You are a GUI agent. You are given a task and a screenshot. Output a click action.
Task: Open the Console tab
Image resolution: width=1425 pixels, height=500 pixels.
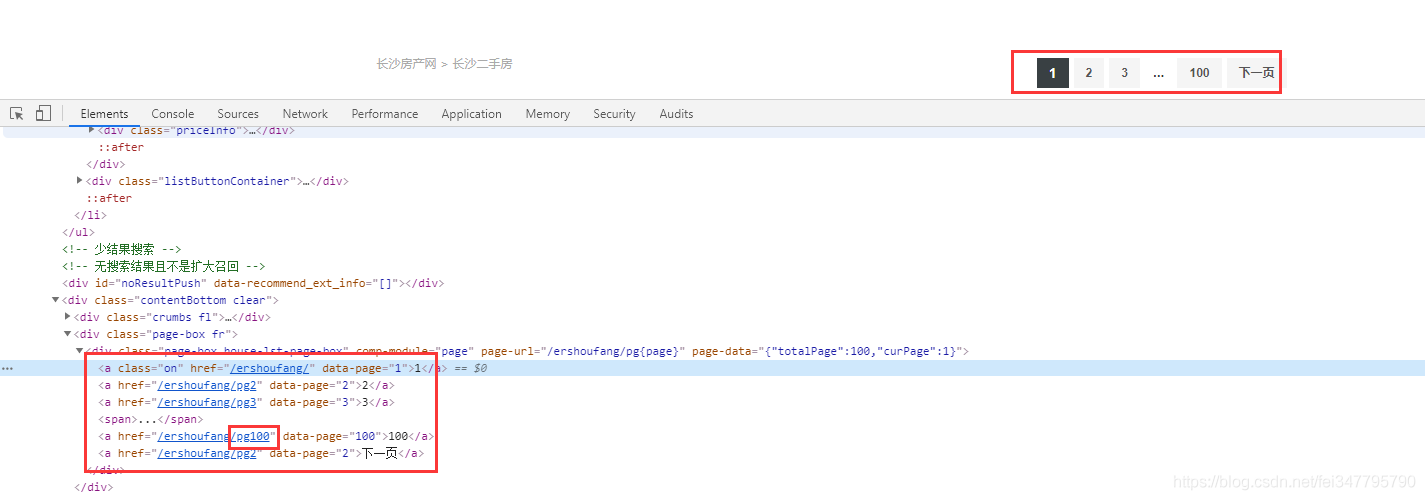(x=173, y=114)
